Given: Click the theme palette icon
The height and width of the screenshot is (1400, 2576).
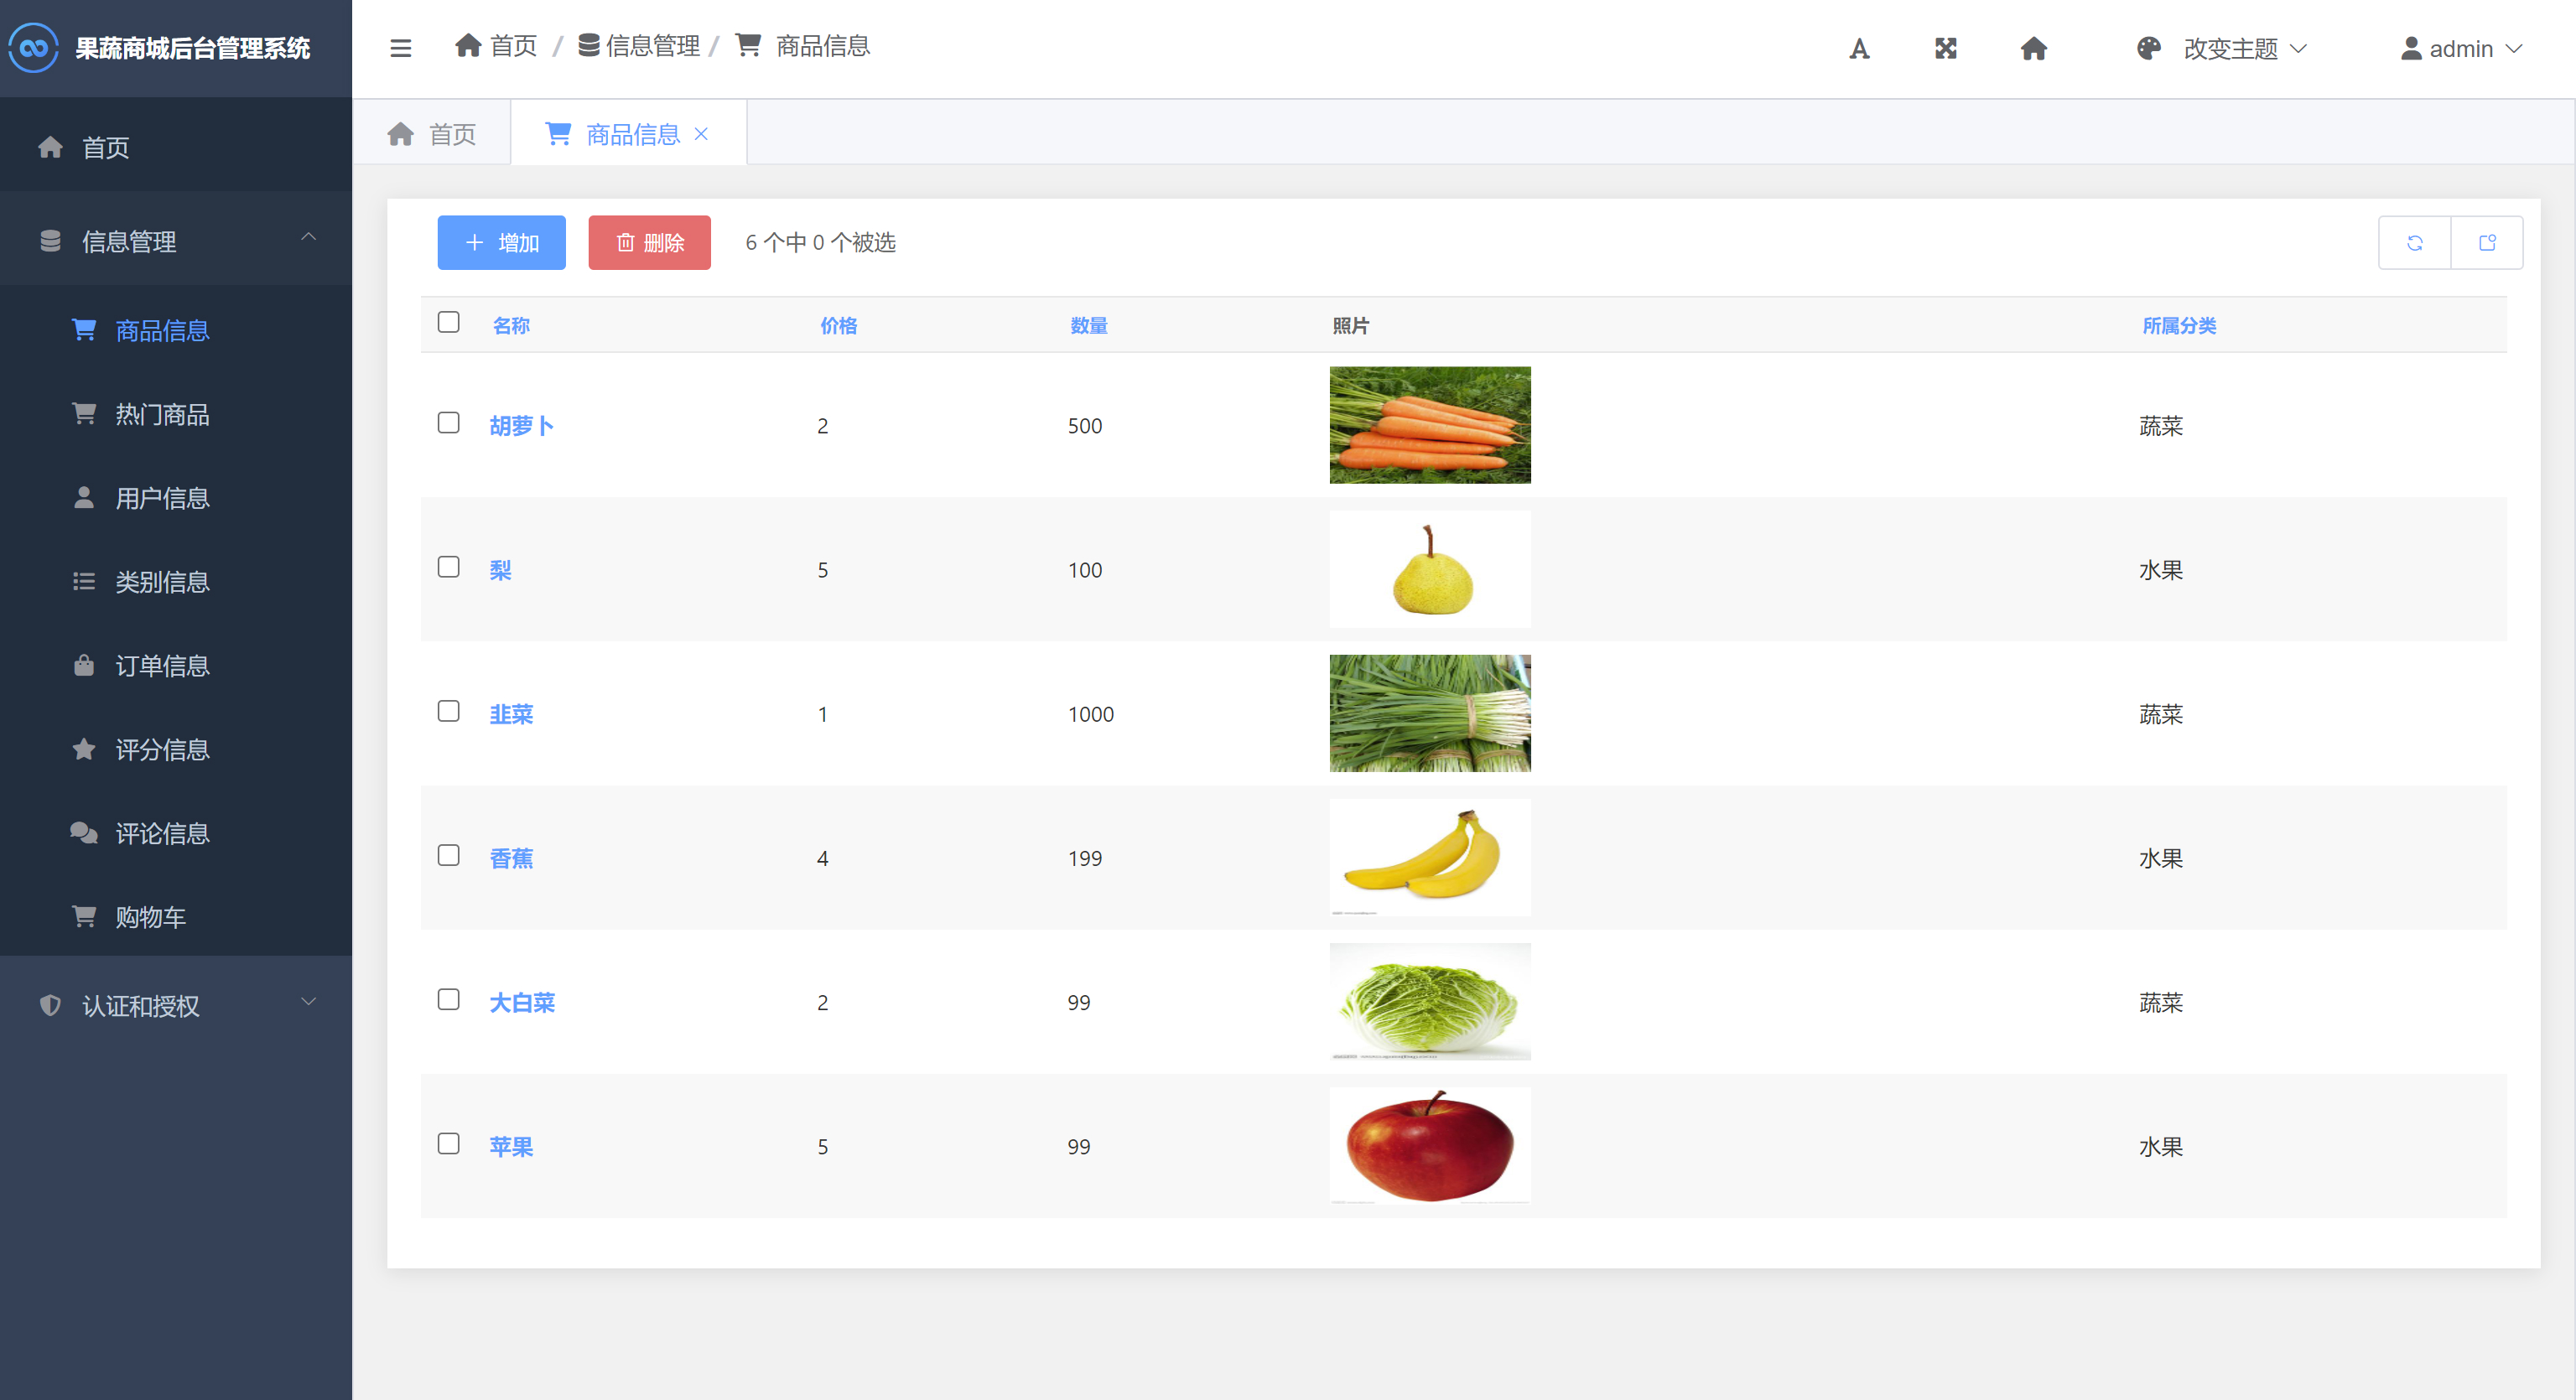Looking at the screenshot, I should coord(2148,48).
